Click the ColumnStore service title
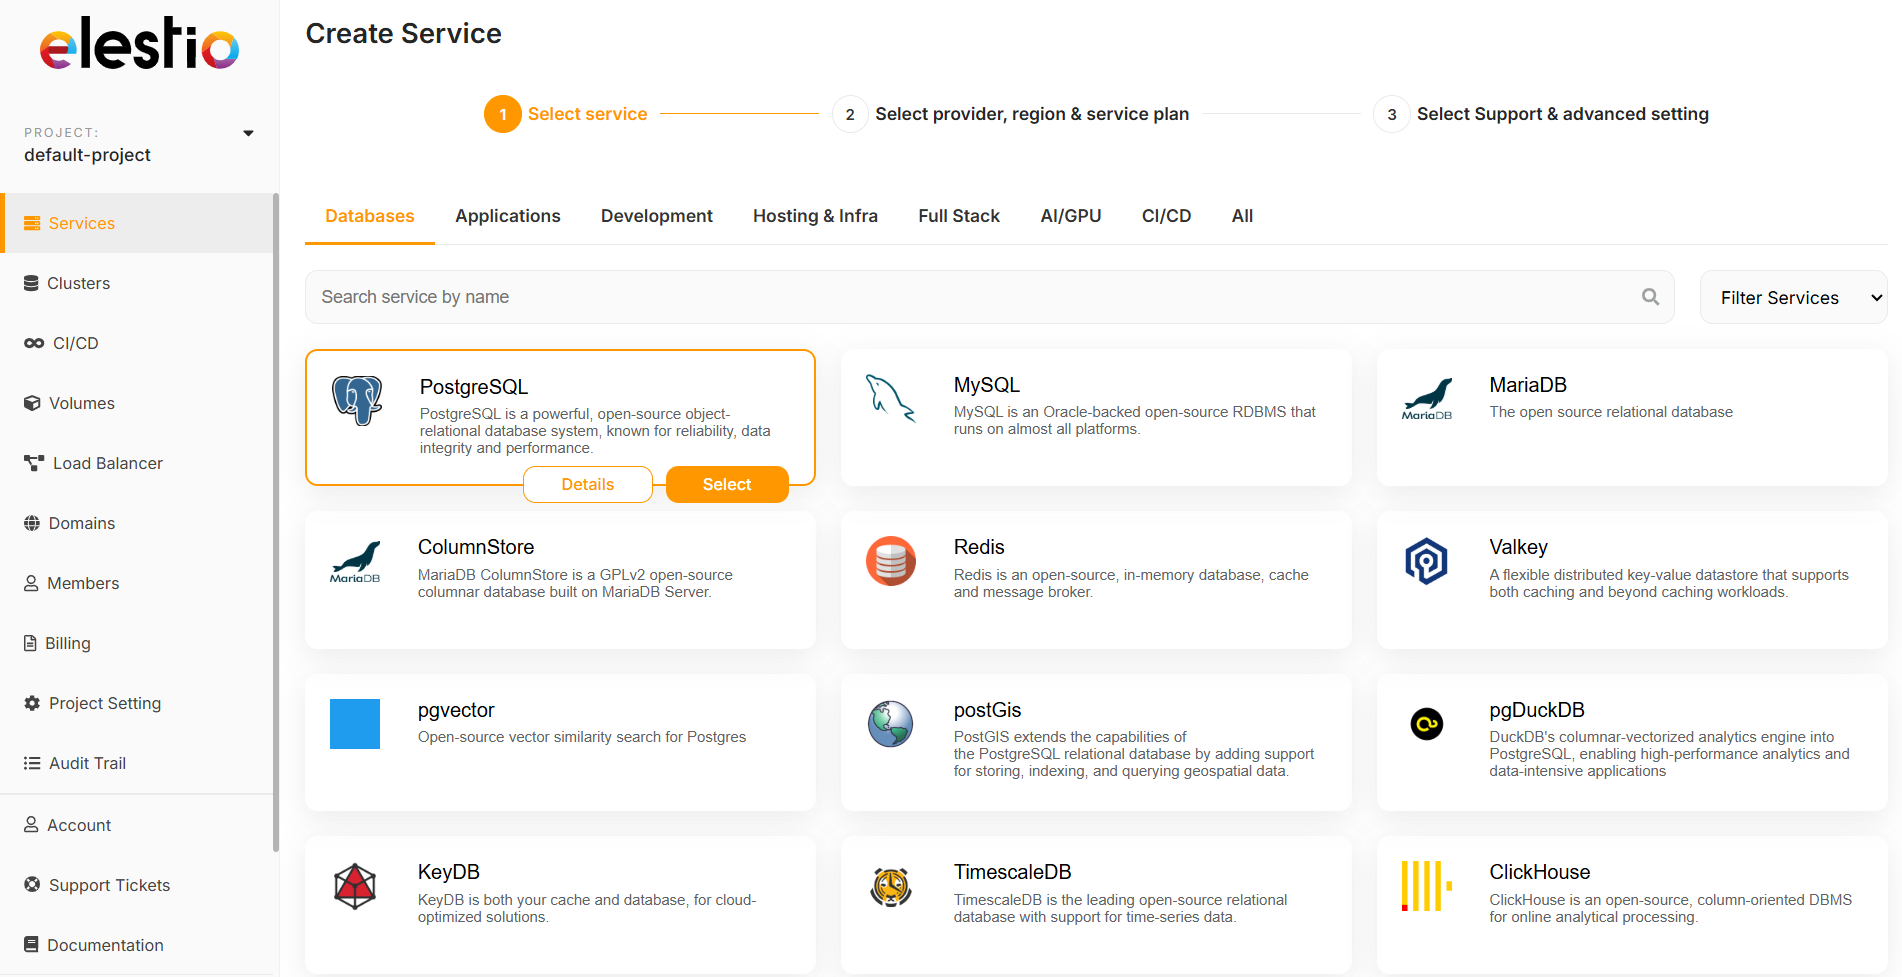 tap(476, 547)
